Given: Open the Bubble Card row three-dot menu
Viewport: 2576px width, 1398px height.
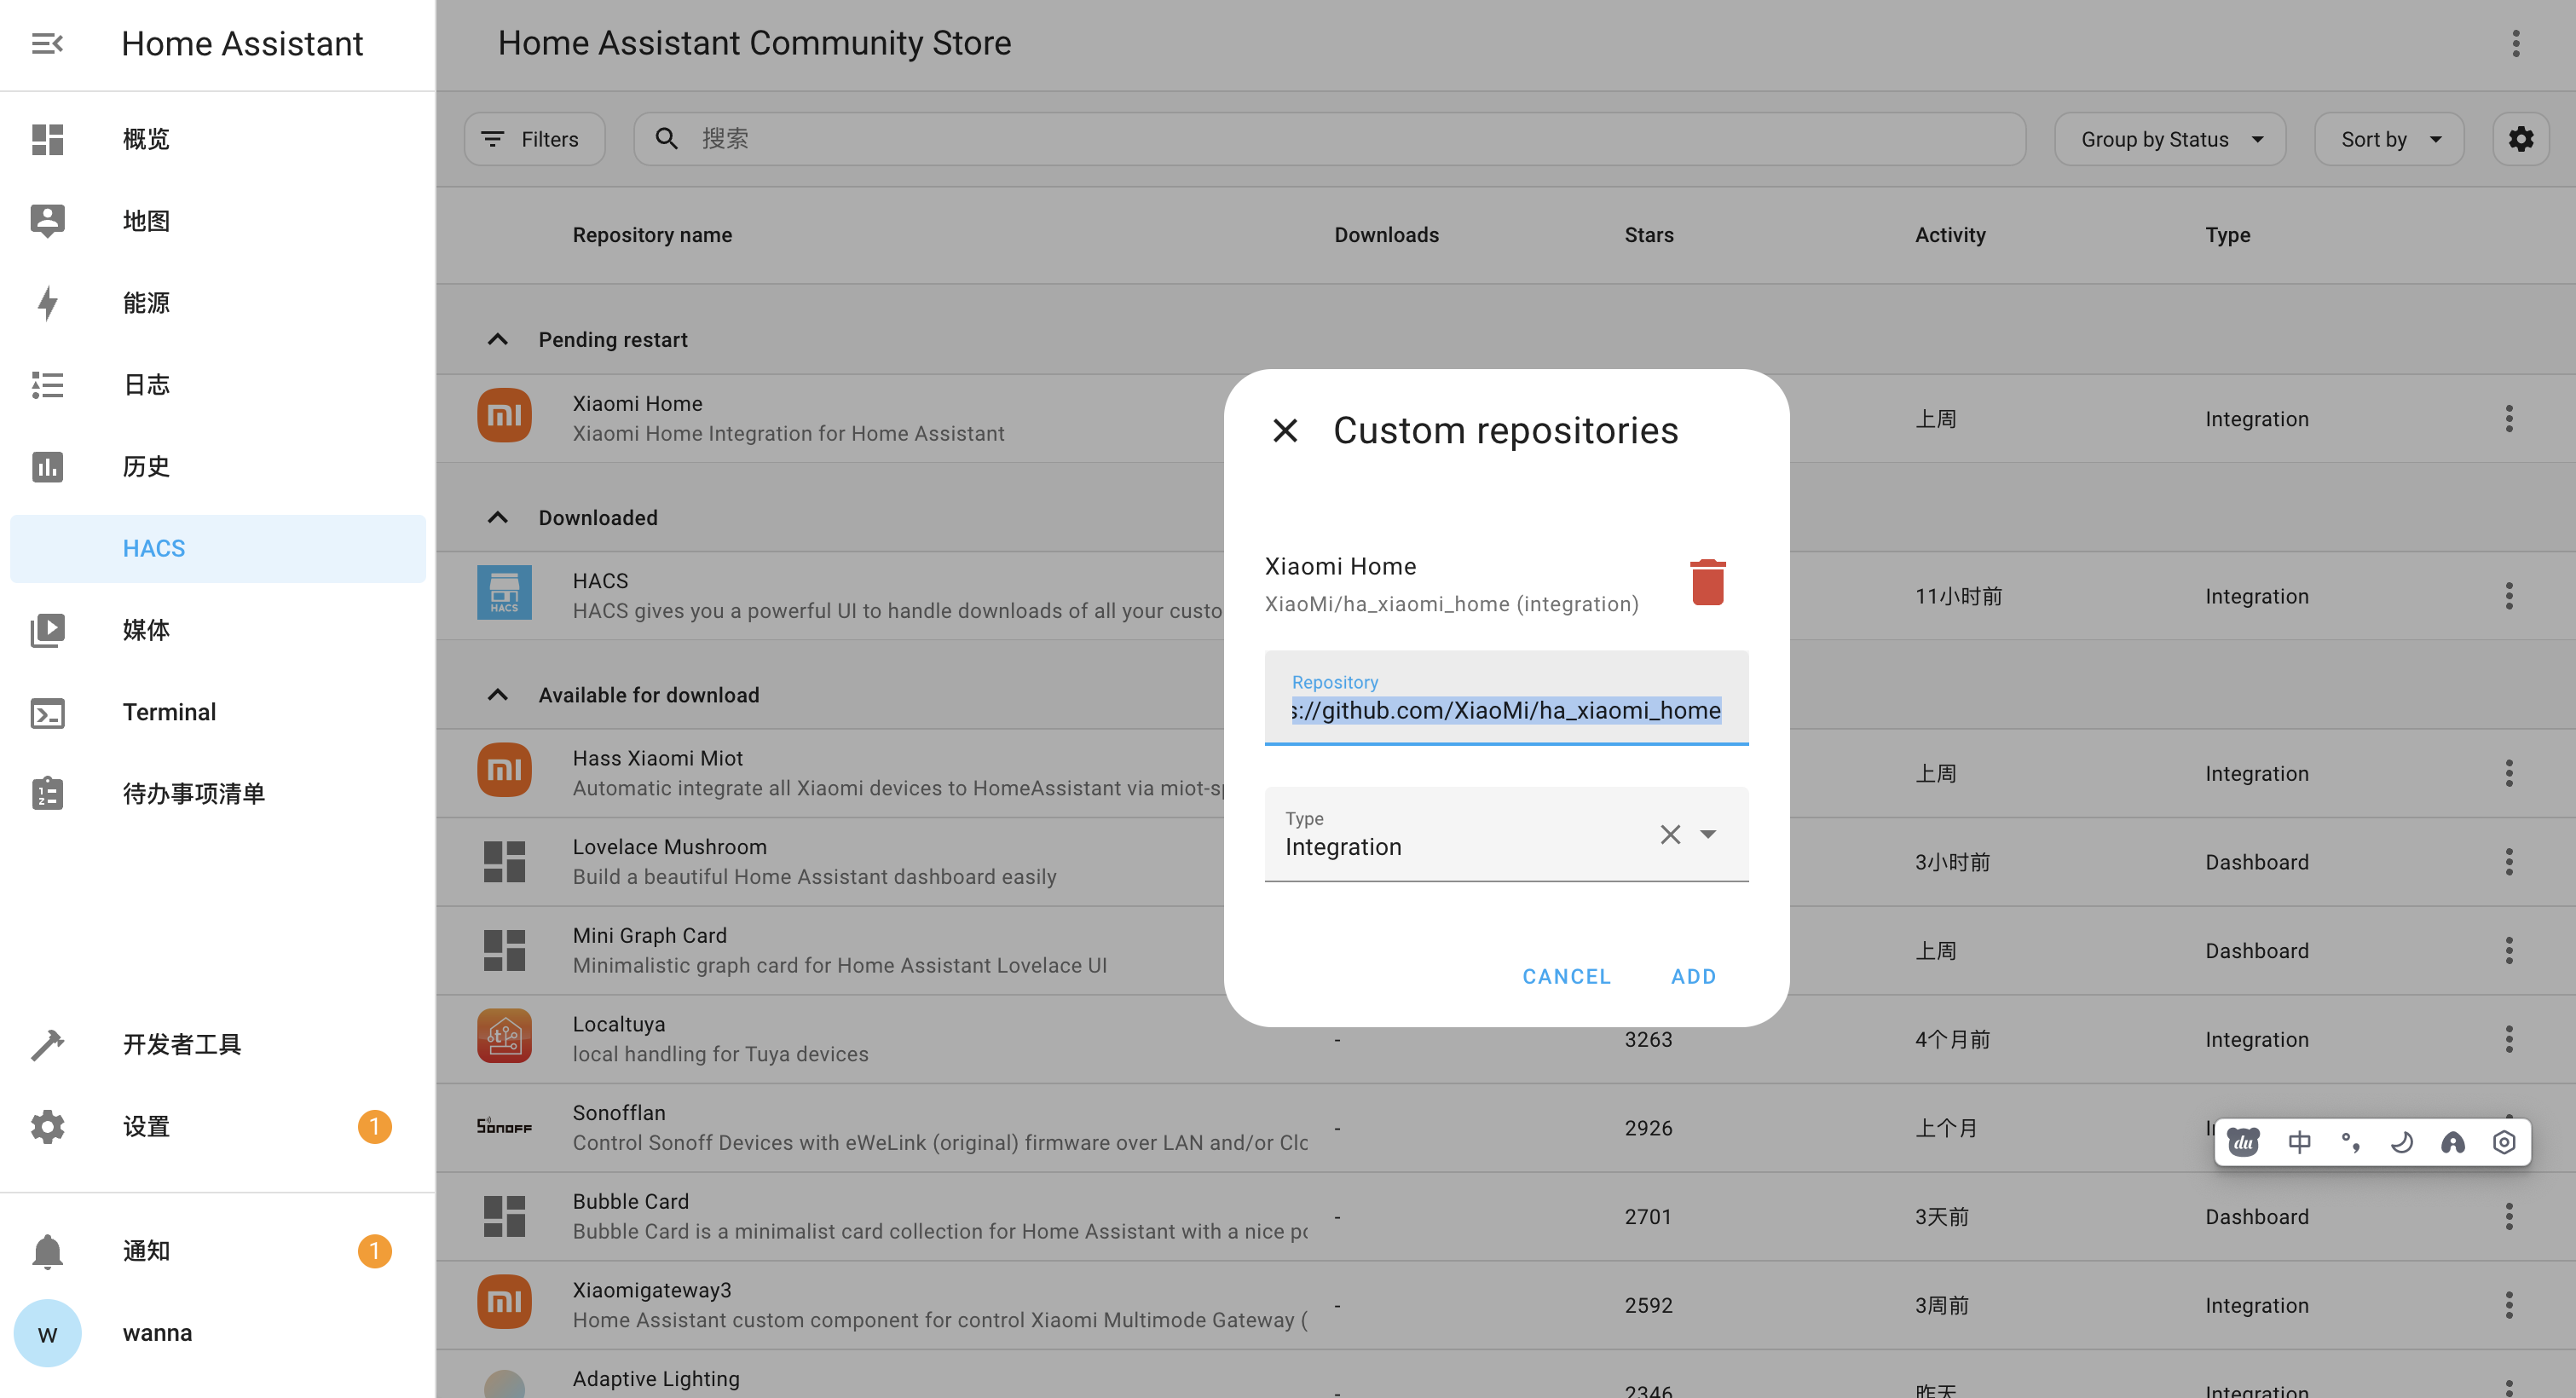Looking at the screenshot, I should tap(2509, 1217).
